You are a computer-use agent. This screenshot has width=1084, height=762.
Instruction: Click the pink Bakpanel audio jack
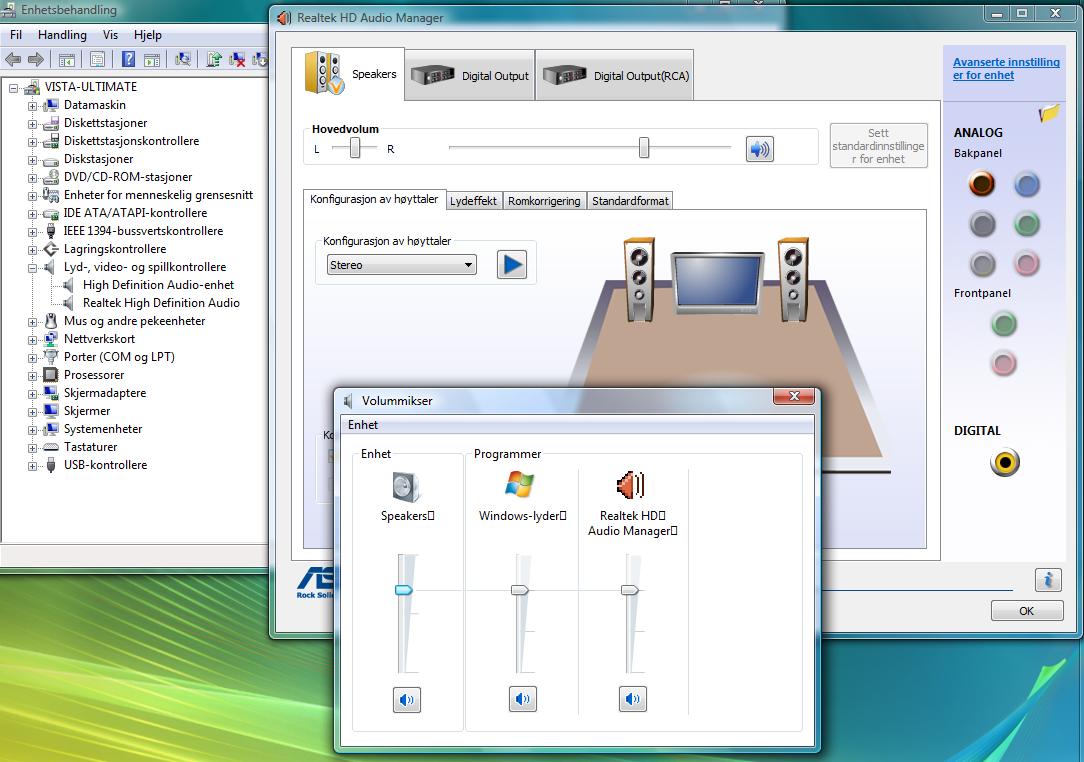pos(1027,263)
